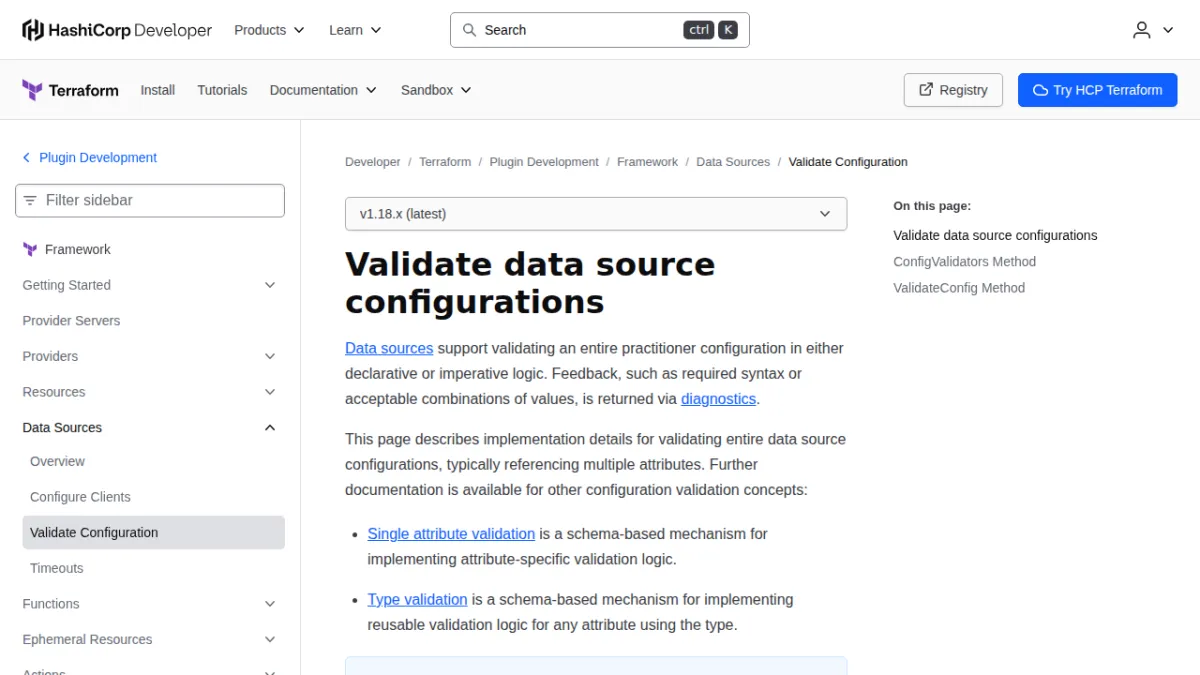1200x675 pixels.
Task: Click the Developer breadcrumb
Action: tap(372, 162)
